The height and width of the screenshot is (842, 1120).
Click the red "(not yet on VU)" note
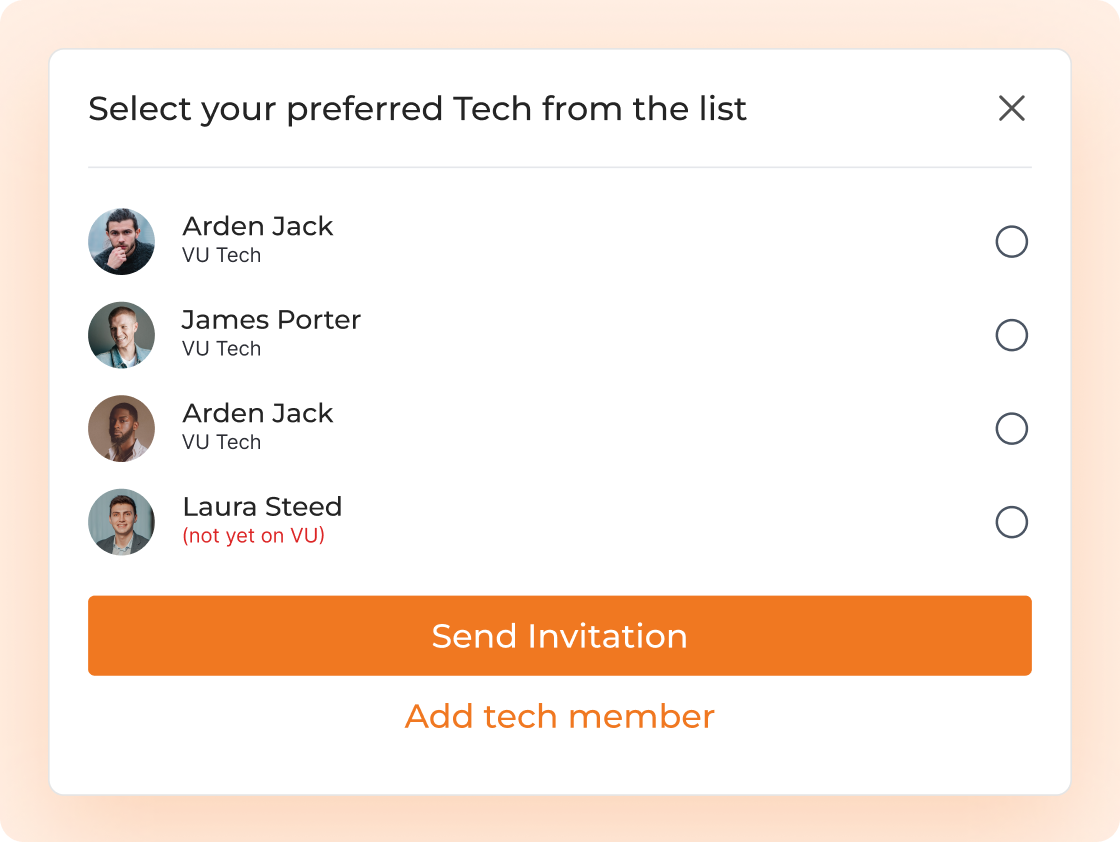[253, 536]
